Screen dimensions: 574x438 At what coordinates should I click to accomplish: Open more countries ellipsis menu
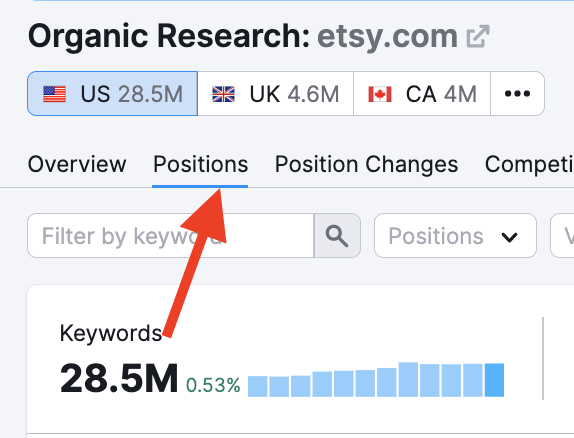pos(517,94)
